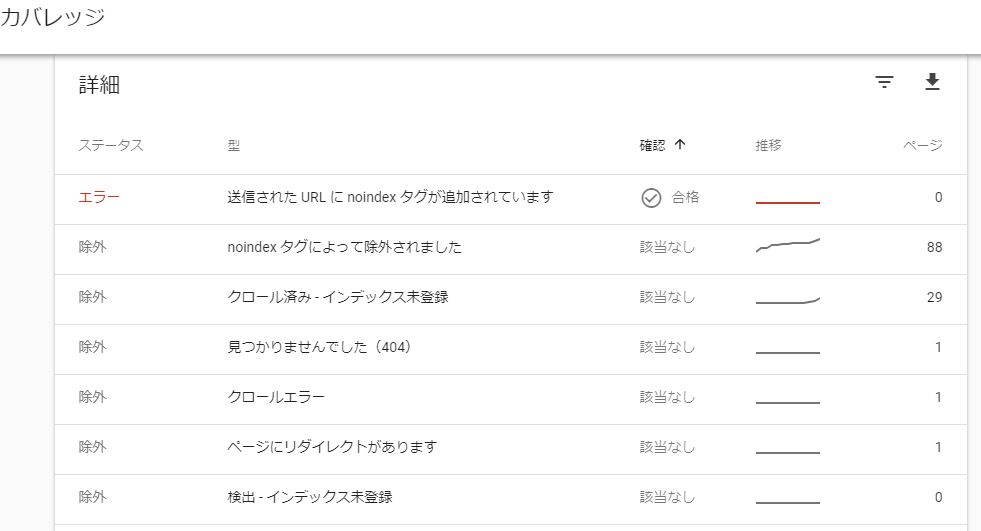Click red trend sparkline in error row
Screen dimensions: 981x531
coord(788,202)
